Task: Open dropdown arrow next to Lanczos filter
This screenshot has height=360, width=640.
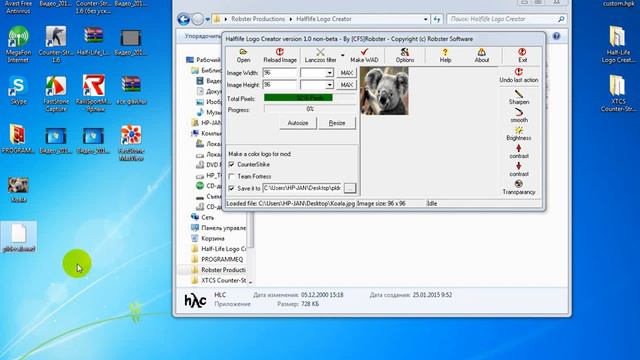Action: click(342, 55)
